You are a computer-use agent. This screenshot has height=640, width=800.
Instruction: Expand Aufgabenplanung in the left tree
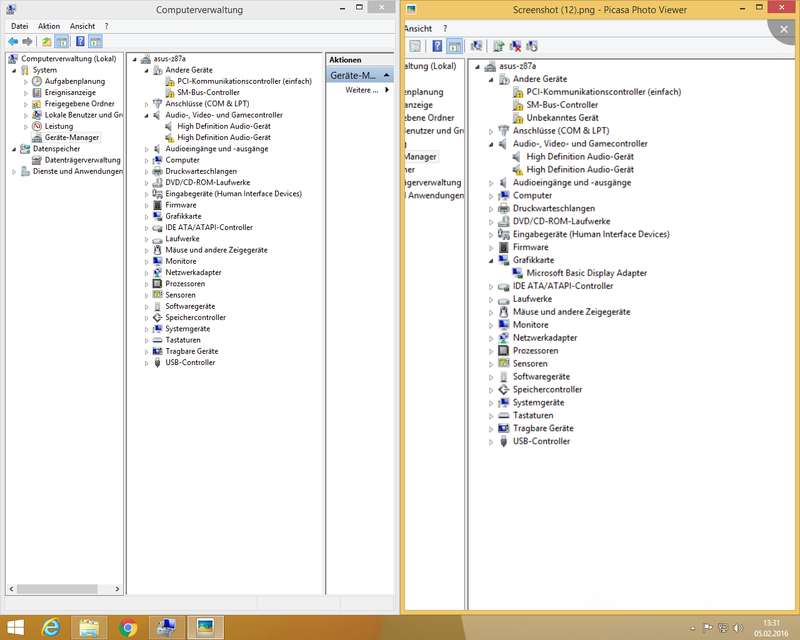pyautogui.click(x=26, y=81)
